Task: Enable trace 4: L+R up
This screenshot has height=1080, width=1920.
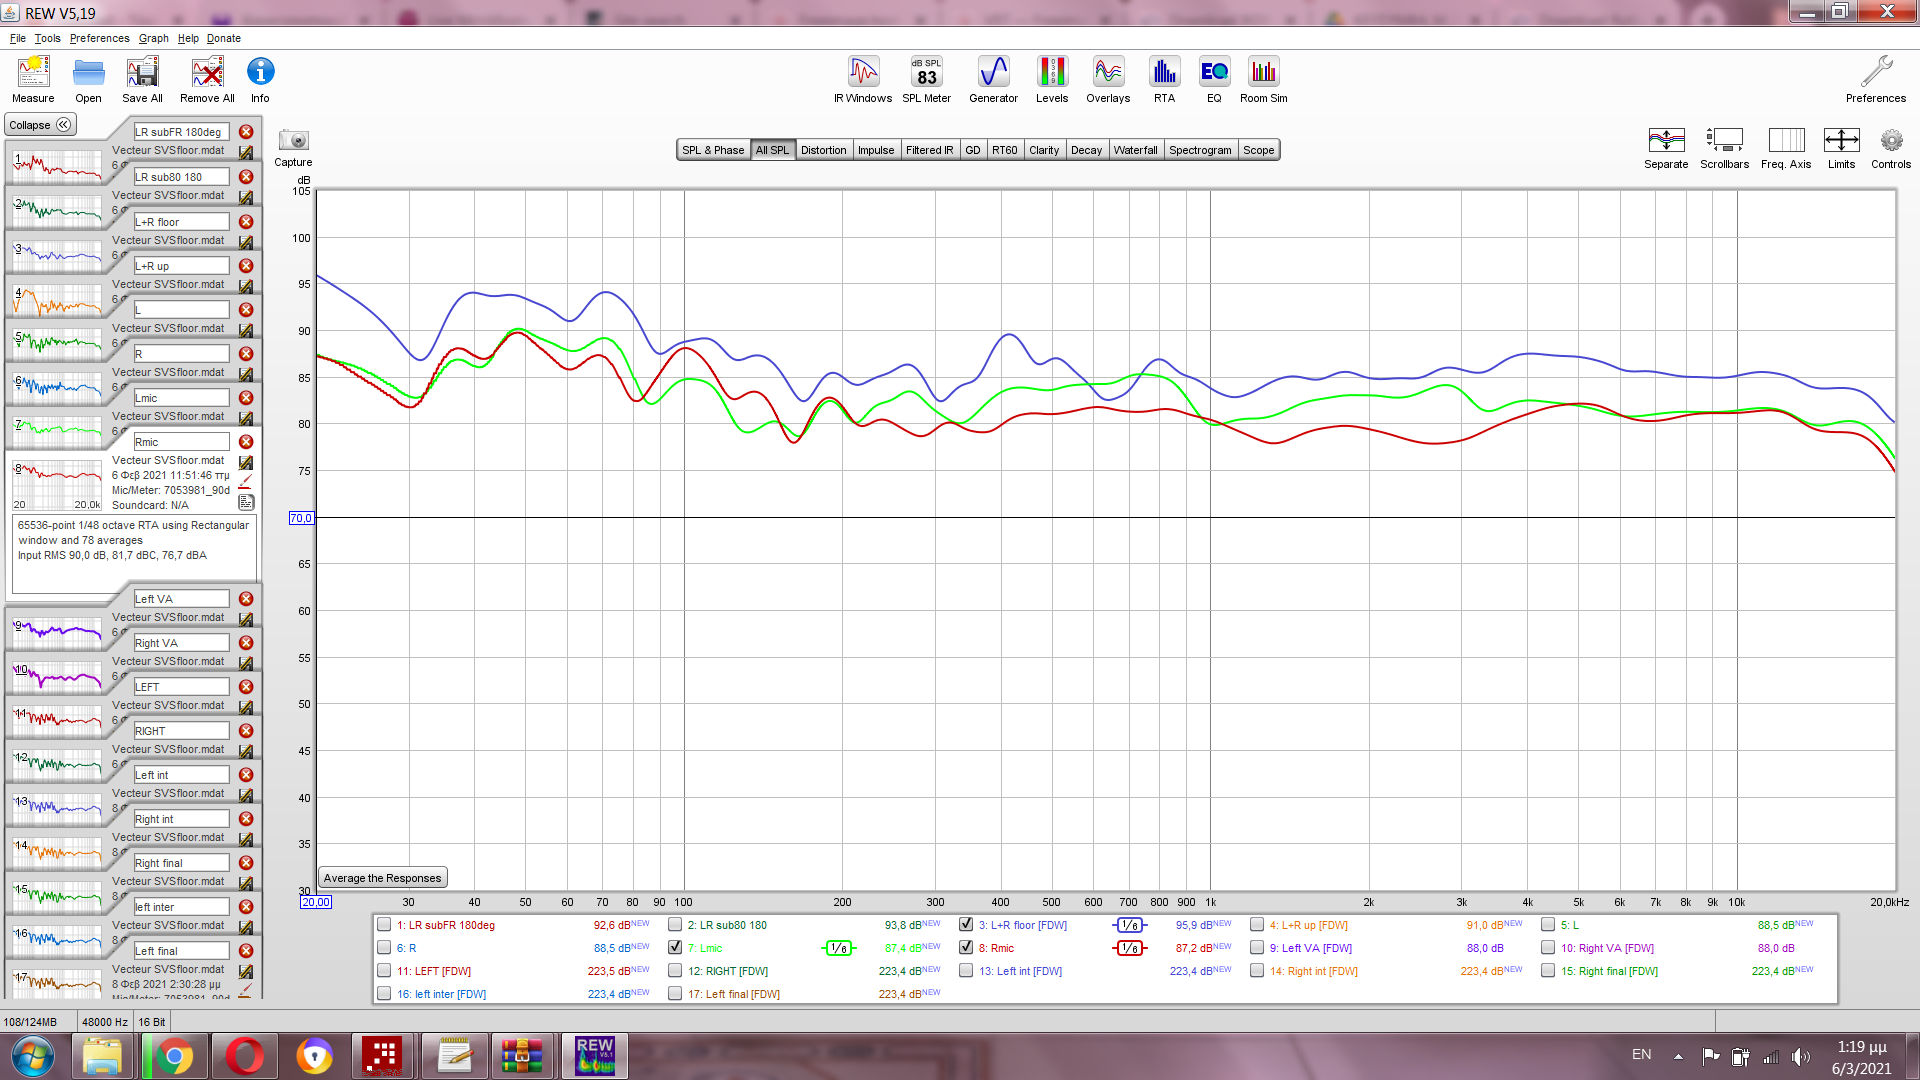Action: pyautogui.click(x=1257, y=925)
